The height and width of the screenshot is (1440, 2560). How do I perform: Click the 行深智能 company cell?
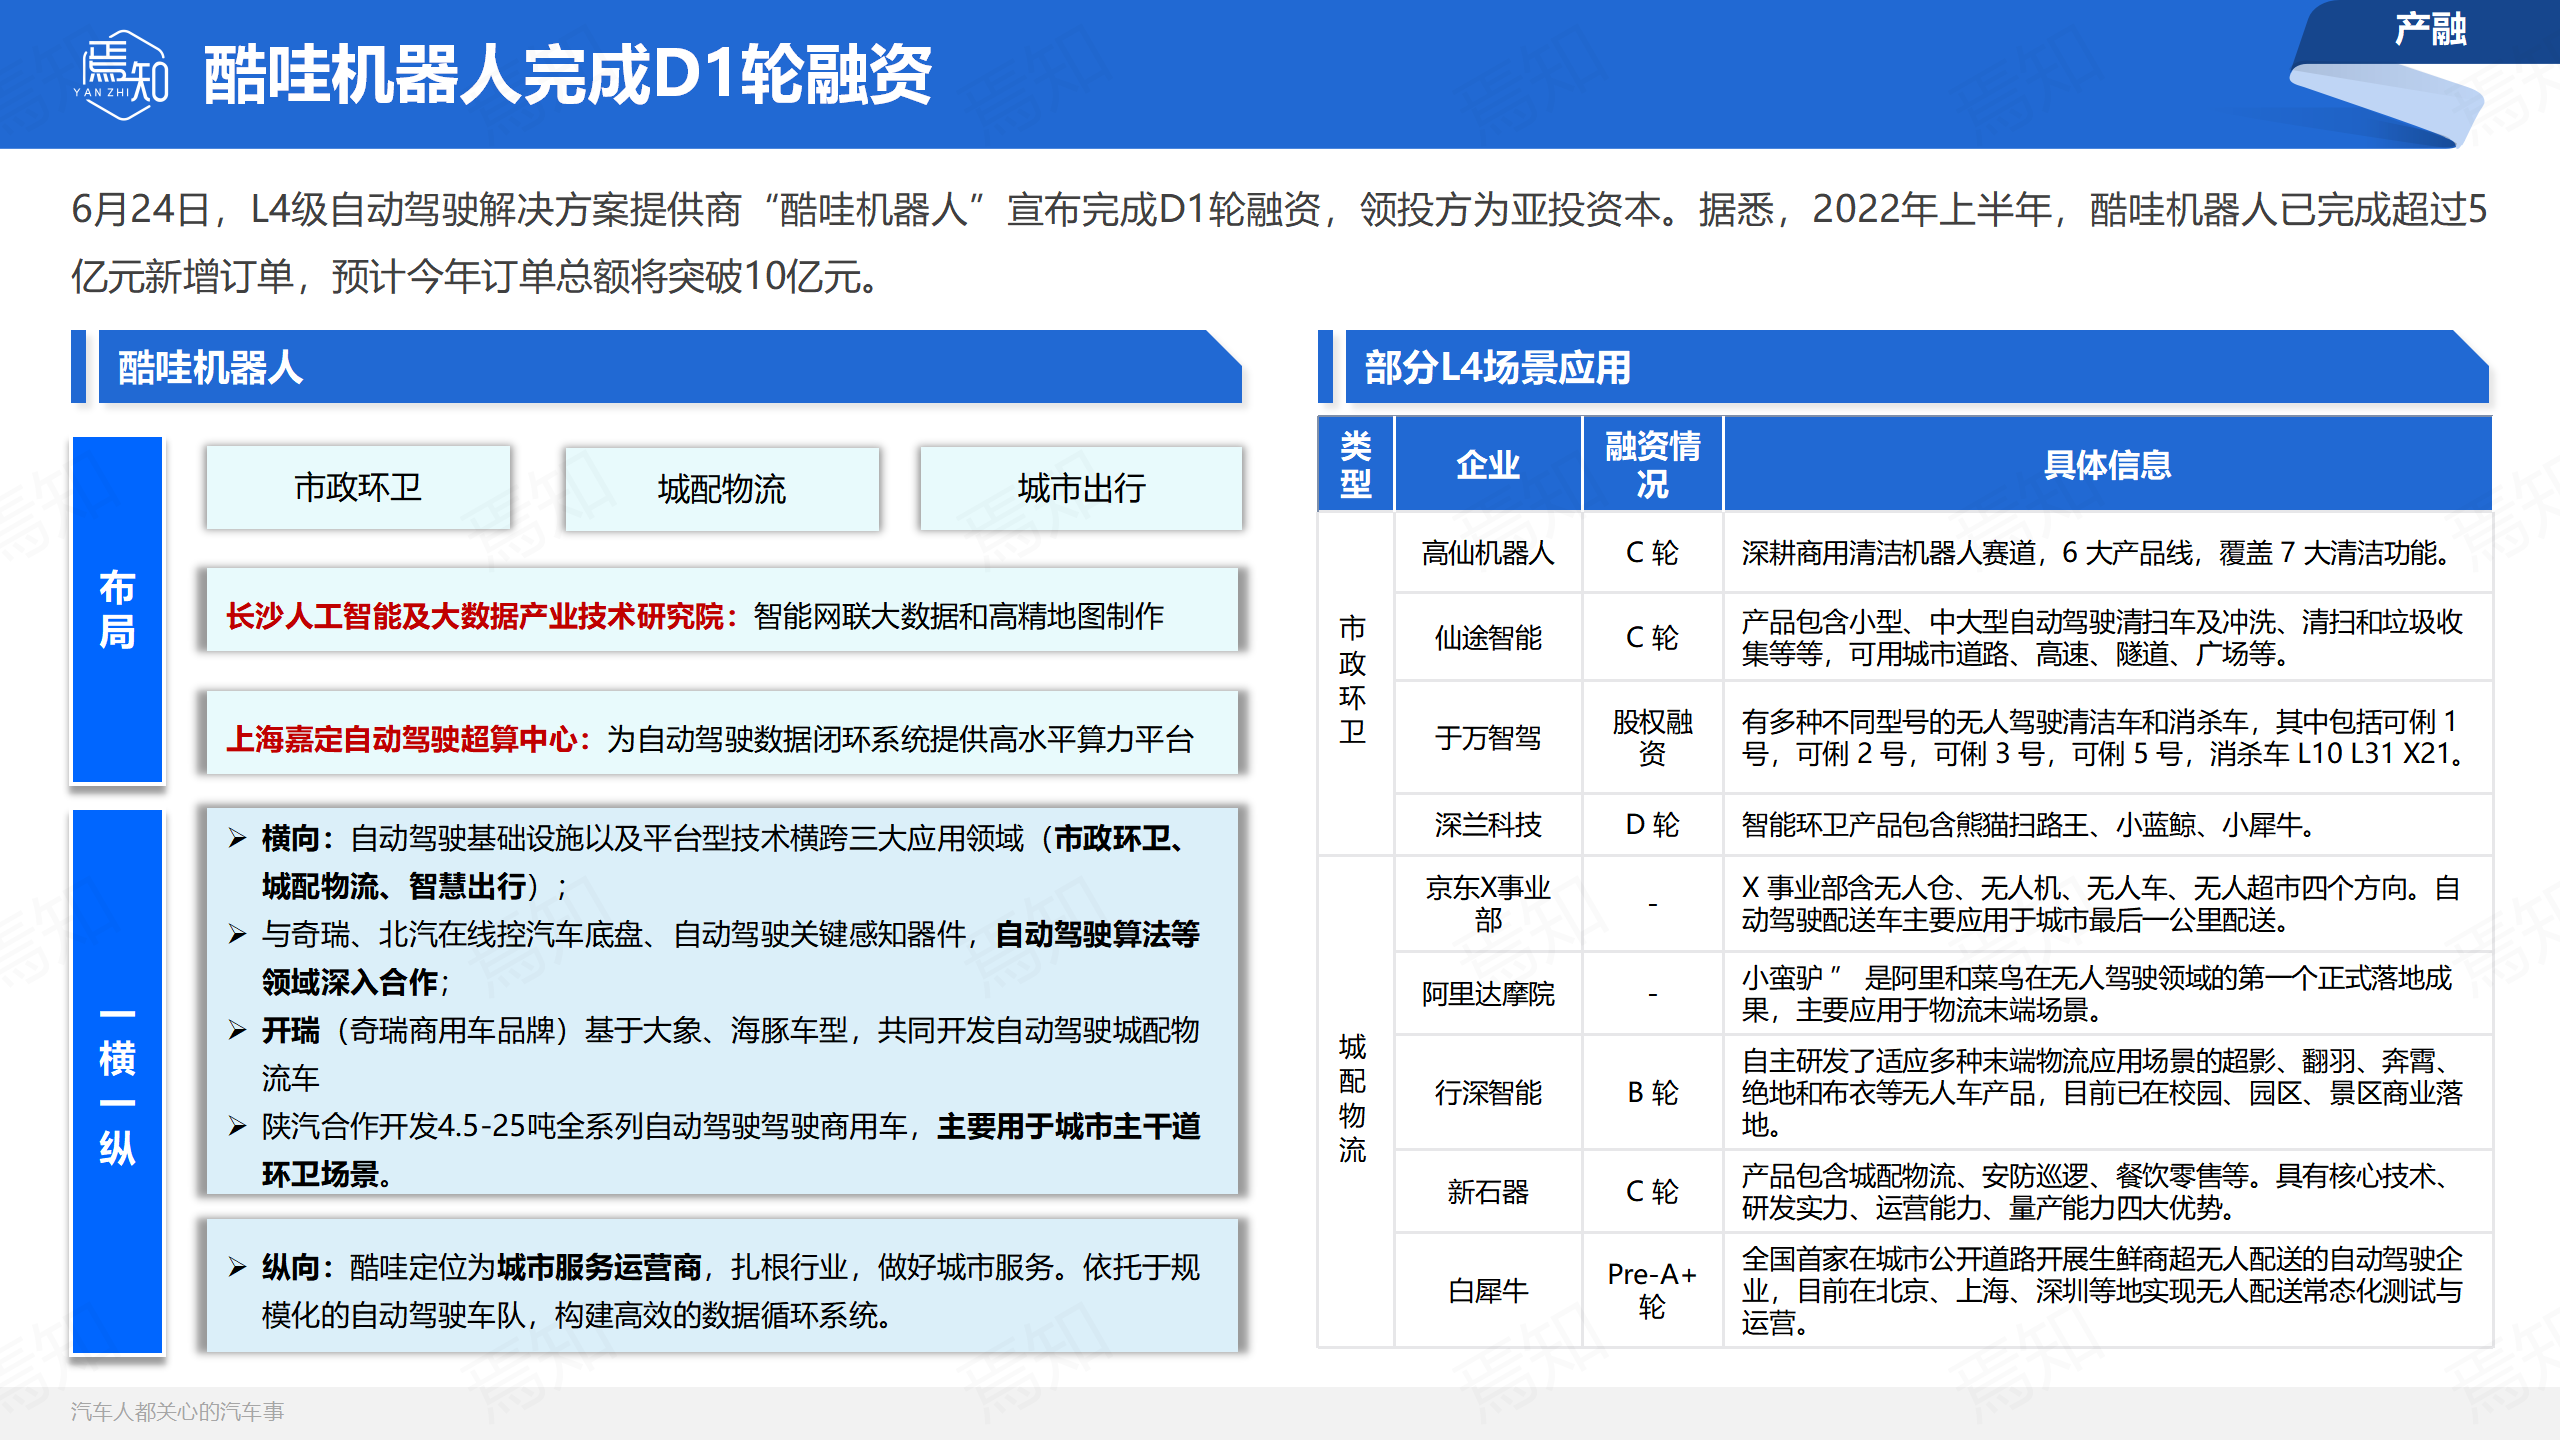pos(1487,1092)
